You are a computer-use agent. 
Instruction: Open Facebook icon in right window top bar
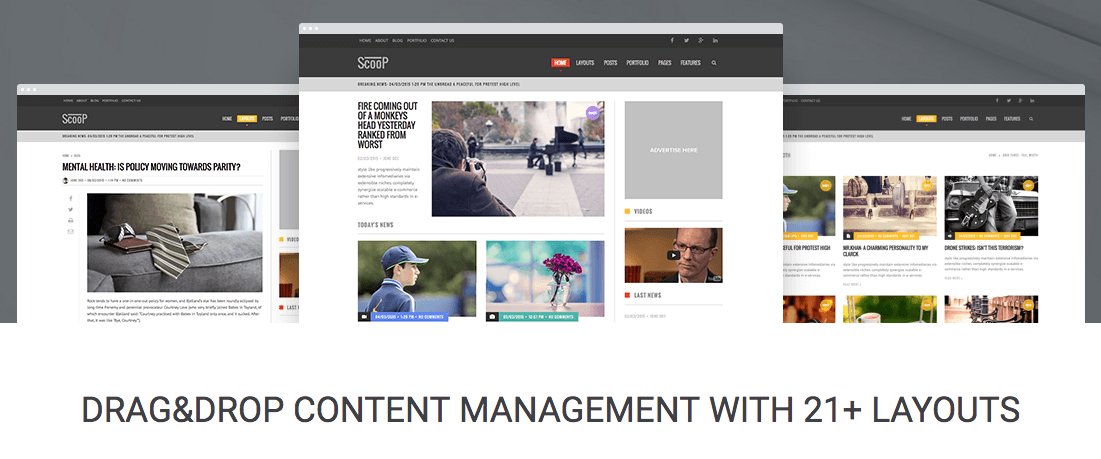coord(997,100)
